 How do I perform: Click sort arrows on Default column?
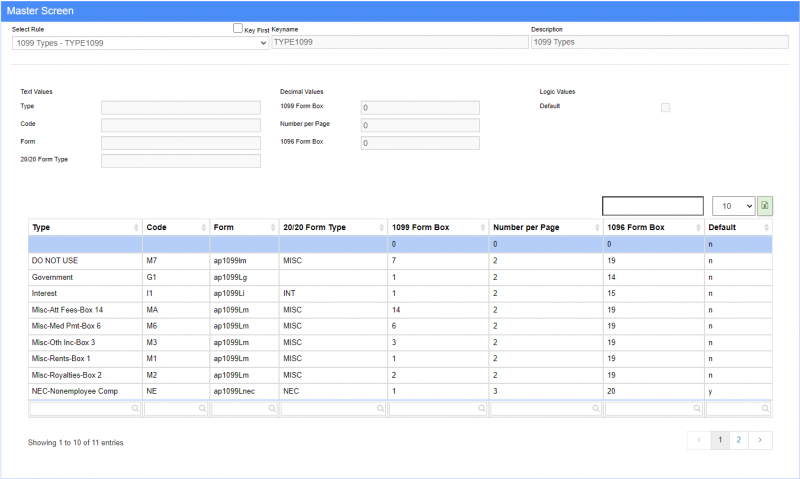pos(765,228)
